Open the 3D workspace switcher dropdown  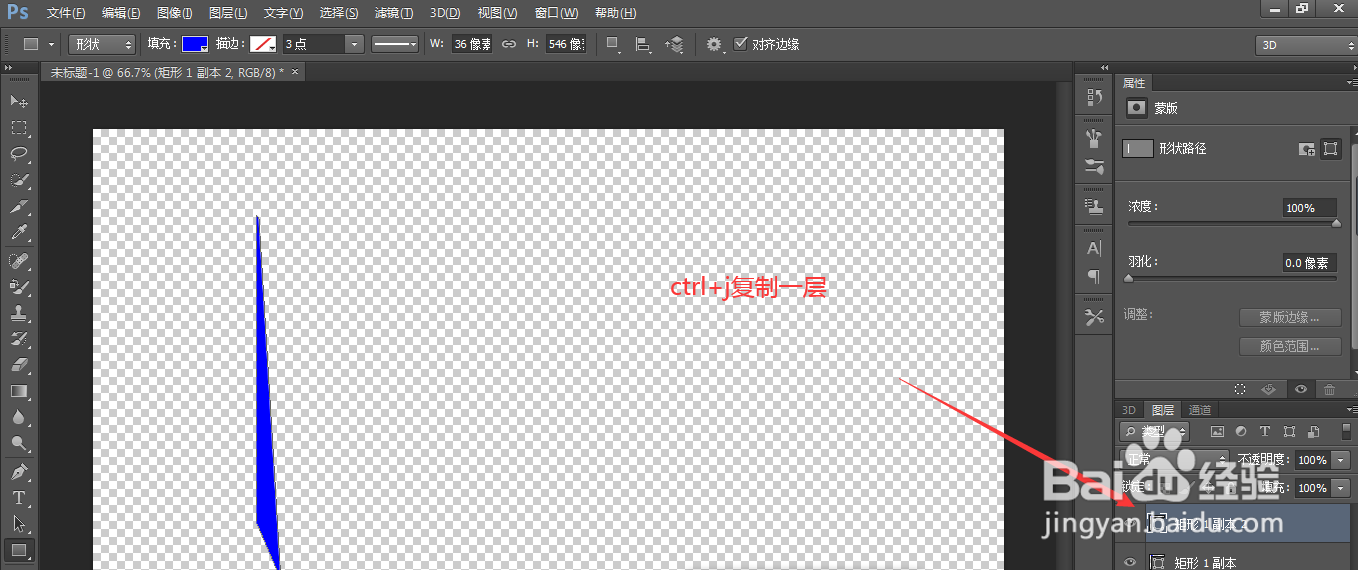(1306, 45)
